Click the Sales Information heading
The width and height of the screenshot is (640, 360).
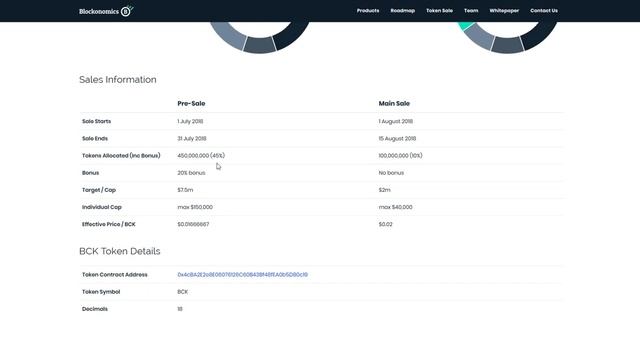(x=118, y=80)
